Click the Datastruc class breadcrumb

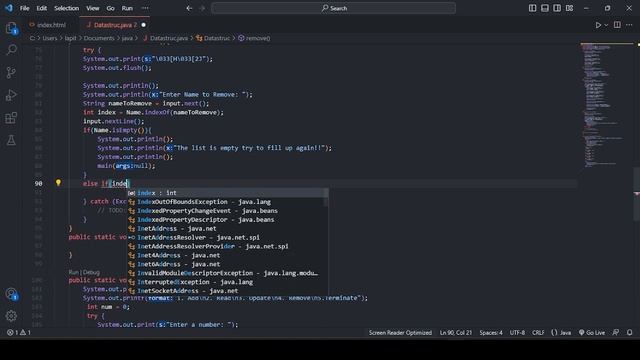[x=217, y=38]
